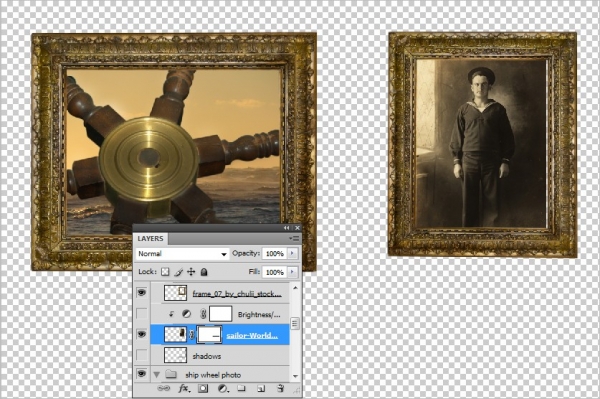Click the layers list scrollbar handle
The height and width of the screenshot is (399, 600).
295,324
